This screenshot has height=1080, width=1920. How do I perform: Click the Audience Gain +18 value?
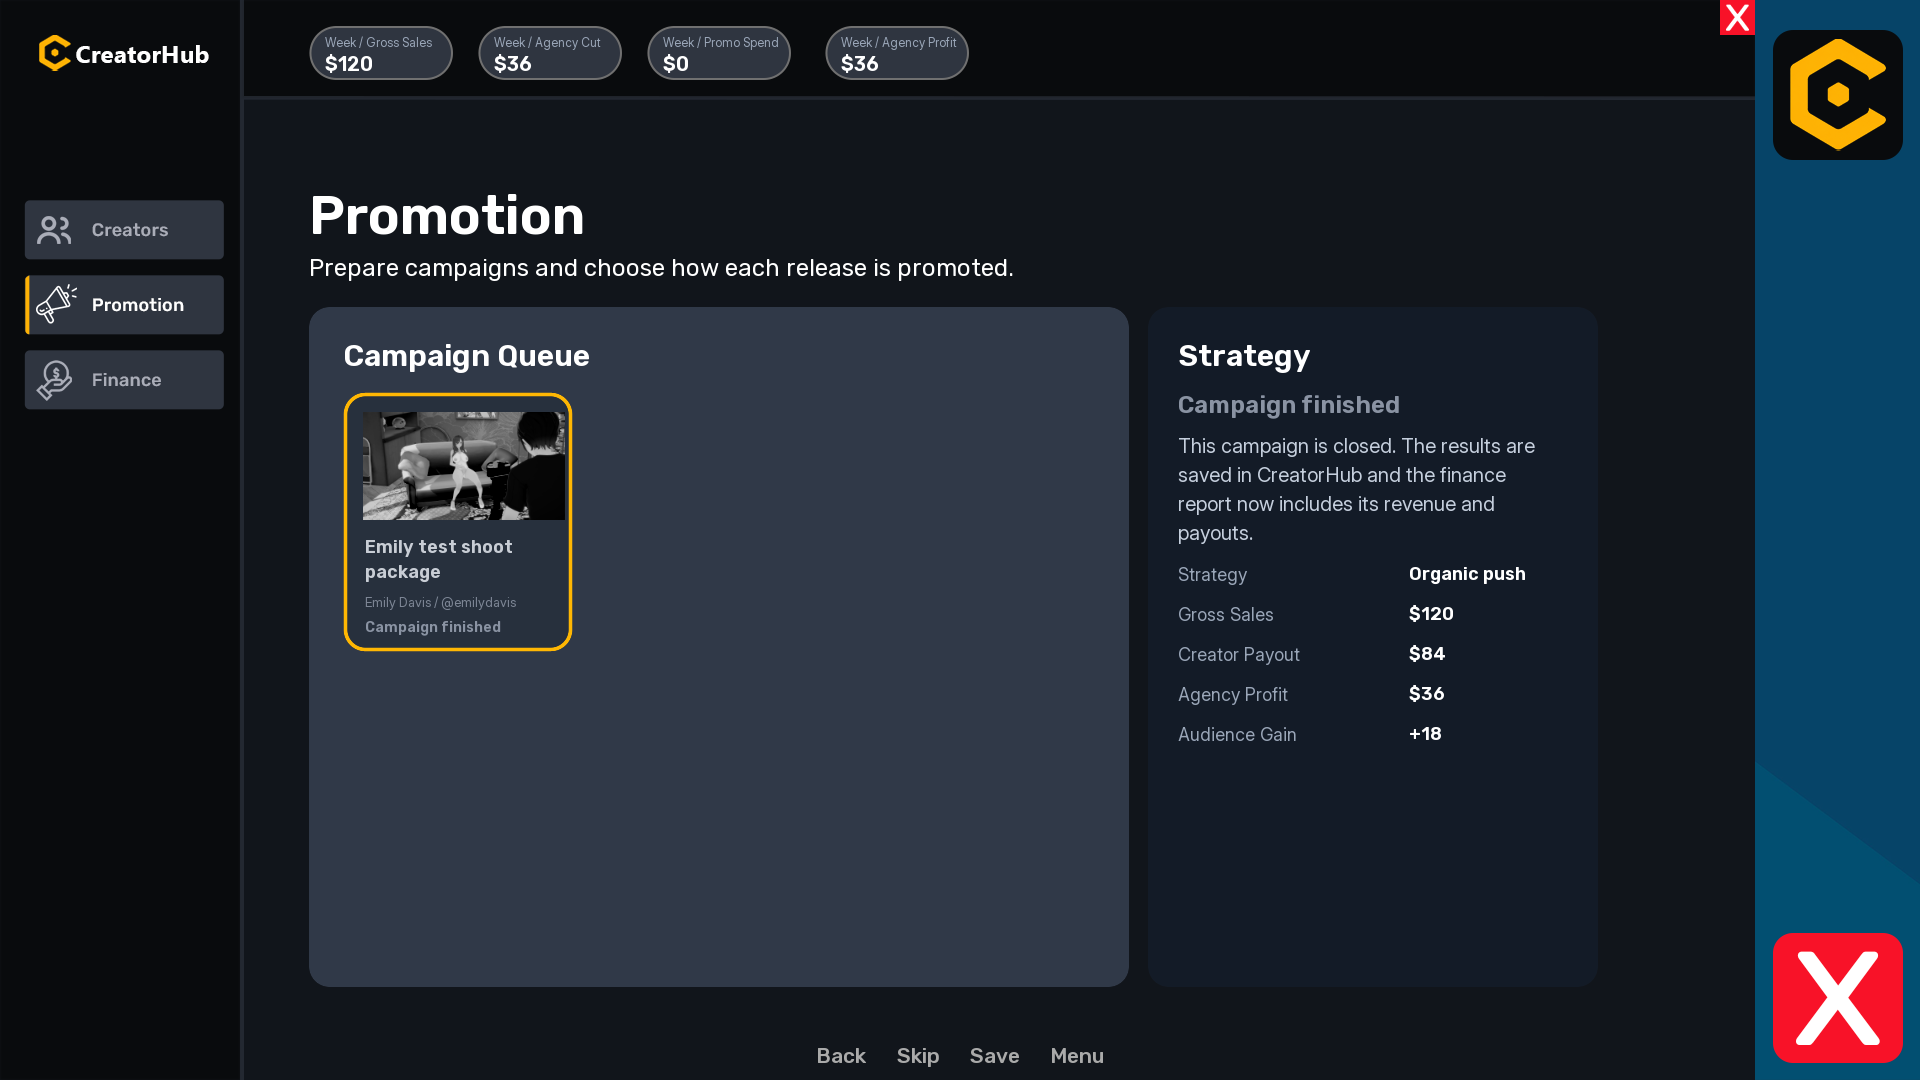[x=1425, y=734]
